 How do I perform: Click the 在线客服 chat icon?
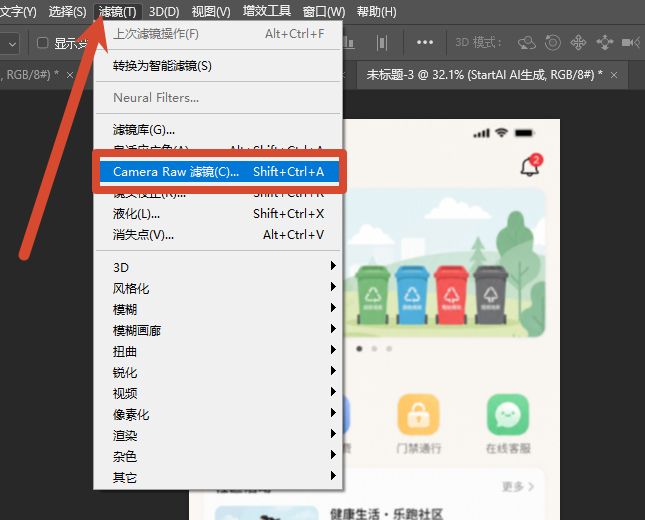[x=508, y=415]
